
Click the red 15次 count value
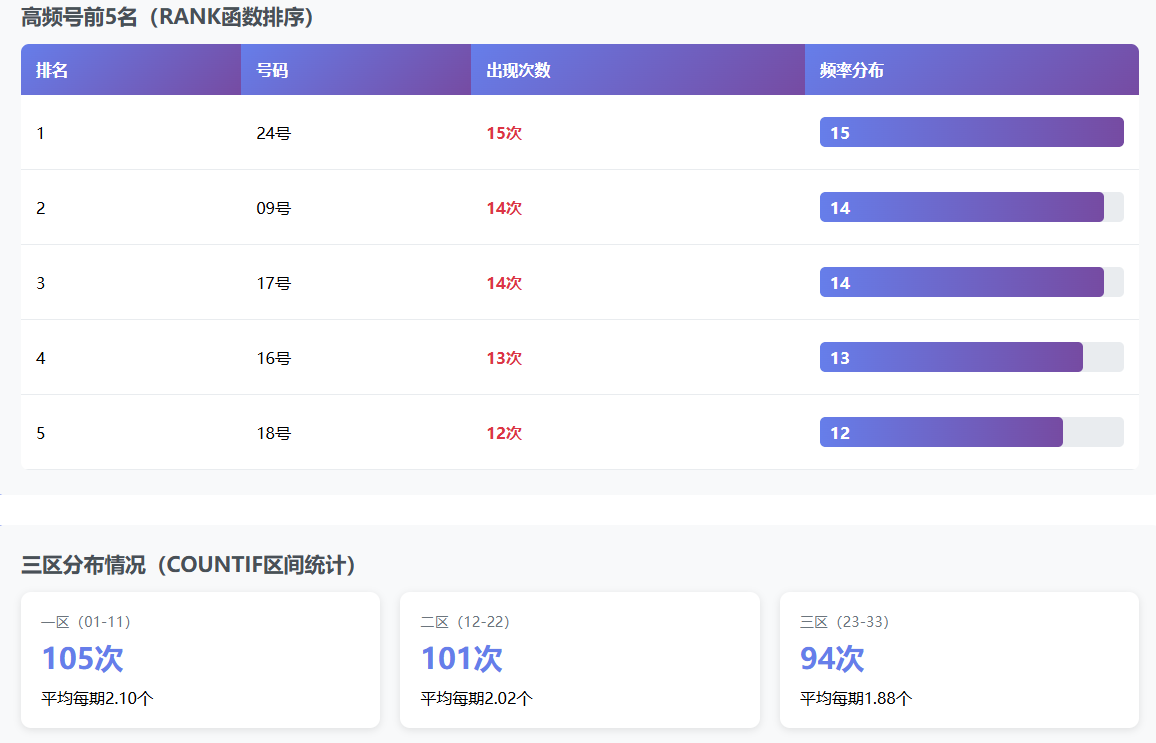pyautogui.click(x=504, y=133)
